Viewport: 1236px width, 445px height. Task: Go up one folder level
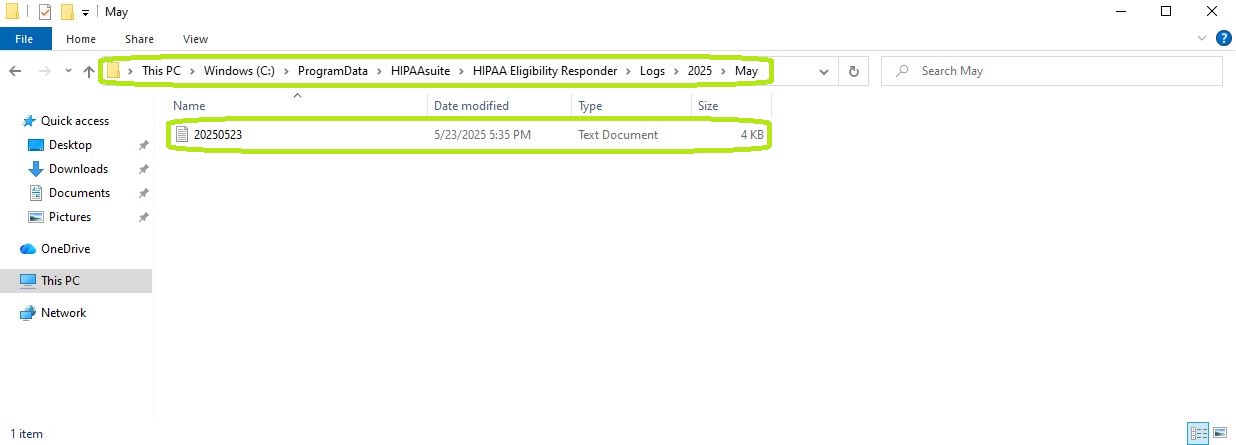[x=89, y=71]
